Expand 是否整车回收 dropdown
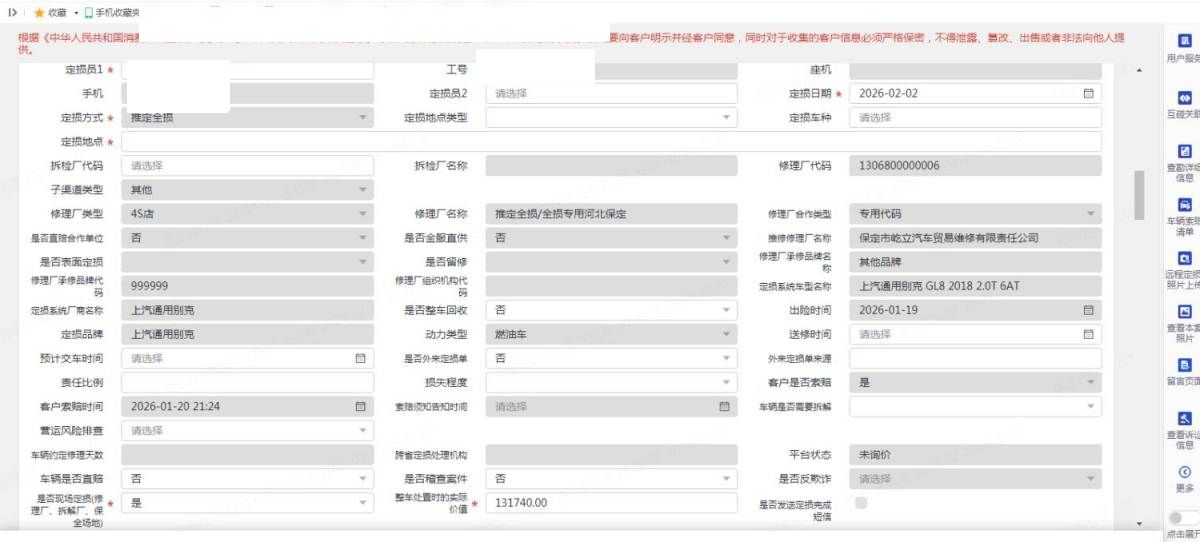Viewport: 1200px width, 542px height. 611,310
